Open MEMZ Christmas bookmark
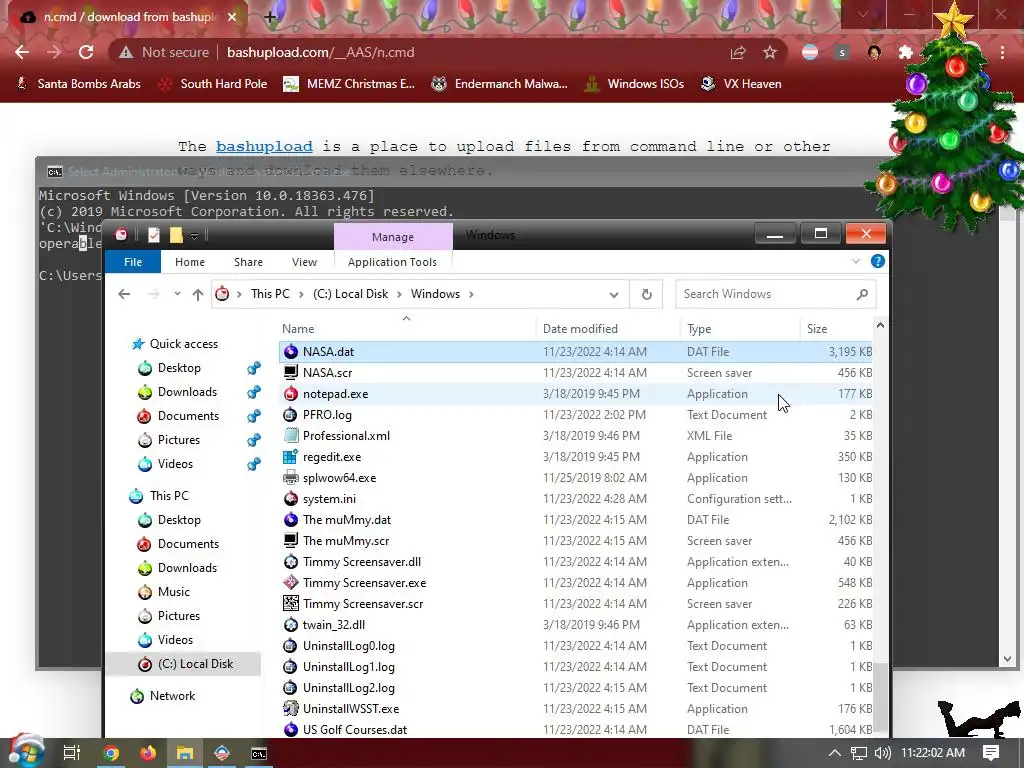The image size is (1024, 768). tap(349, 84)
